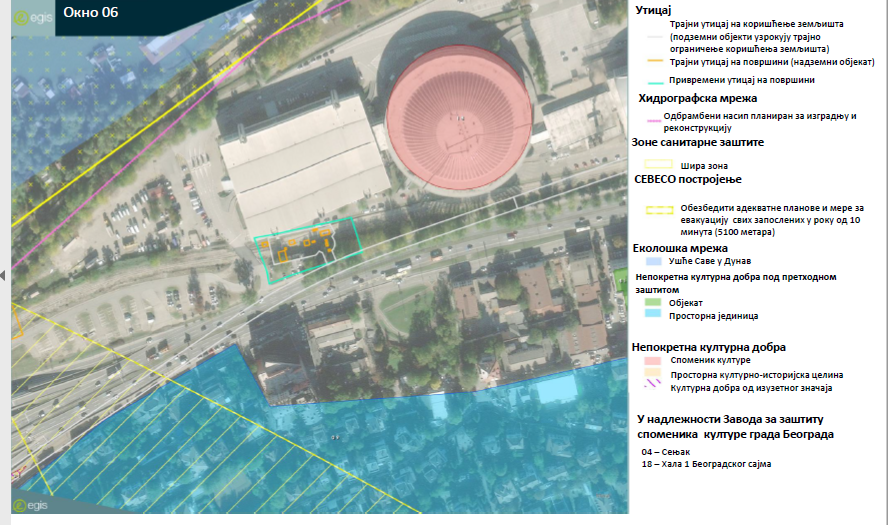The height and width of the screenshot is (525, 888).
Task: Click the egis logo at top left
Action: coord(33,18)
